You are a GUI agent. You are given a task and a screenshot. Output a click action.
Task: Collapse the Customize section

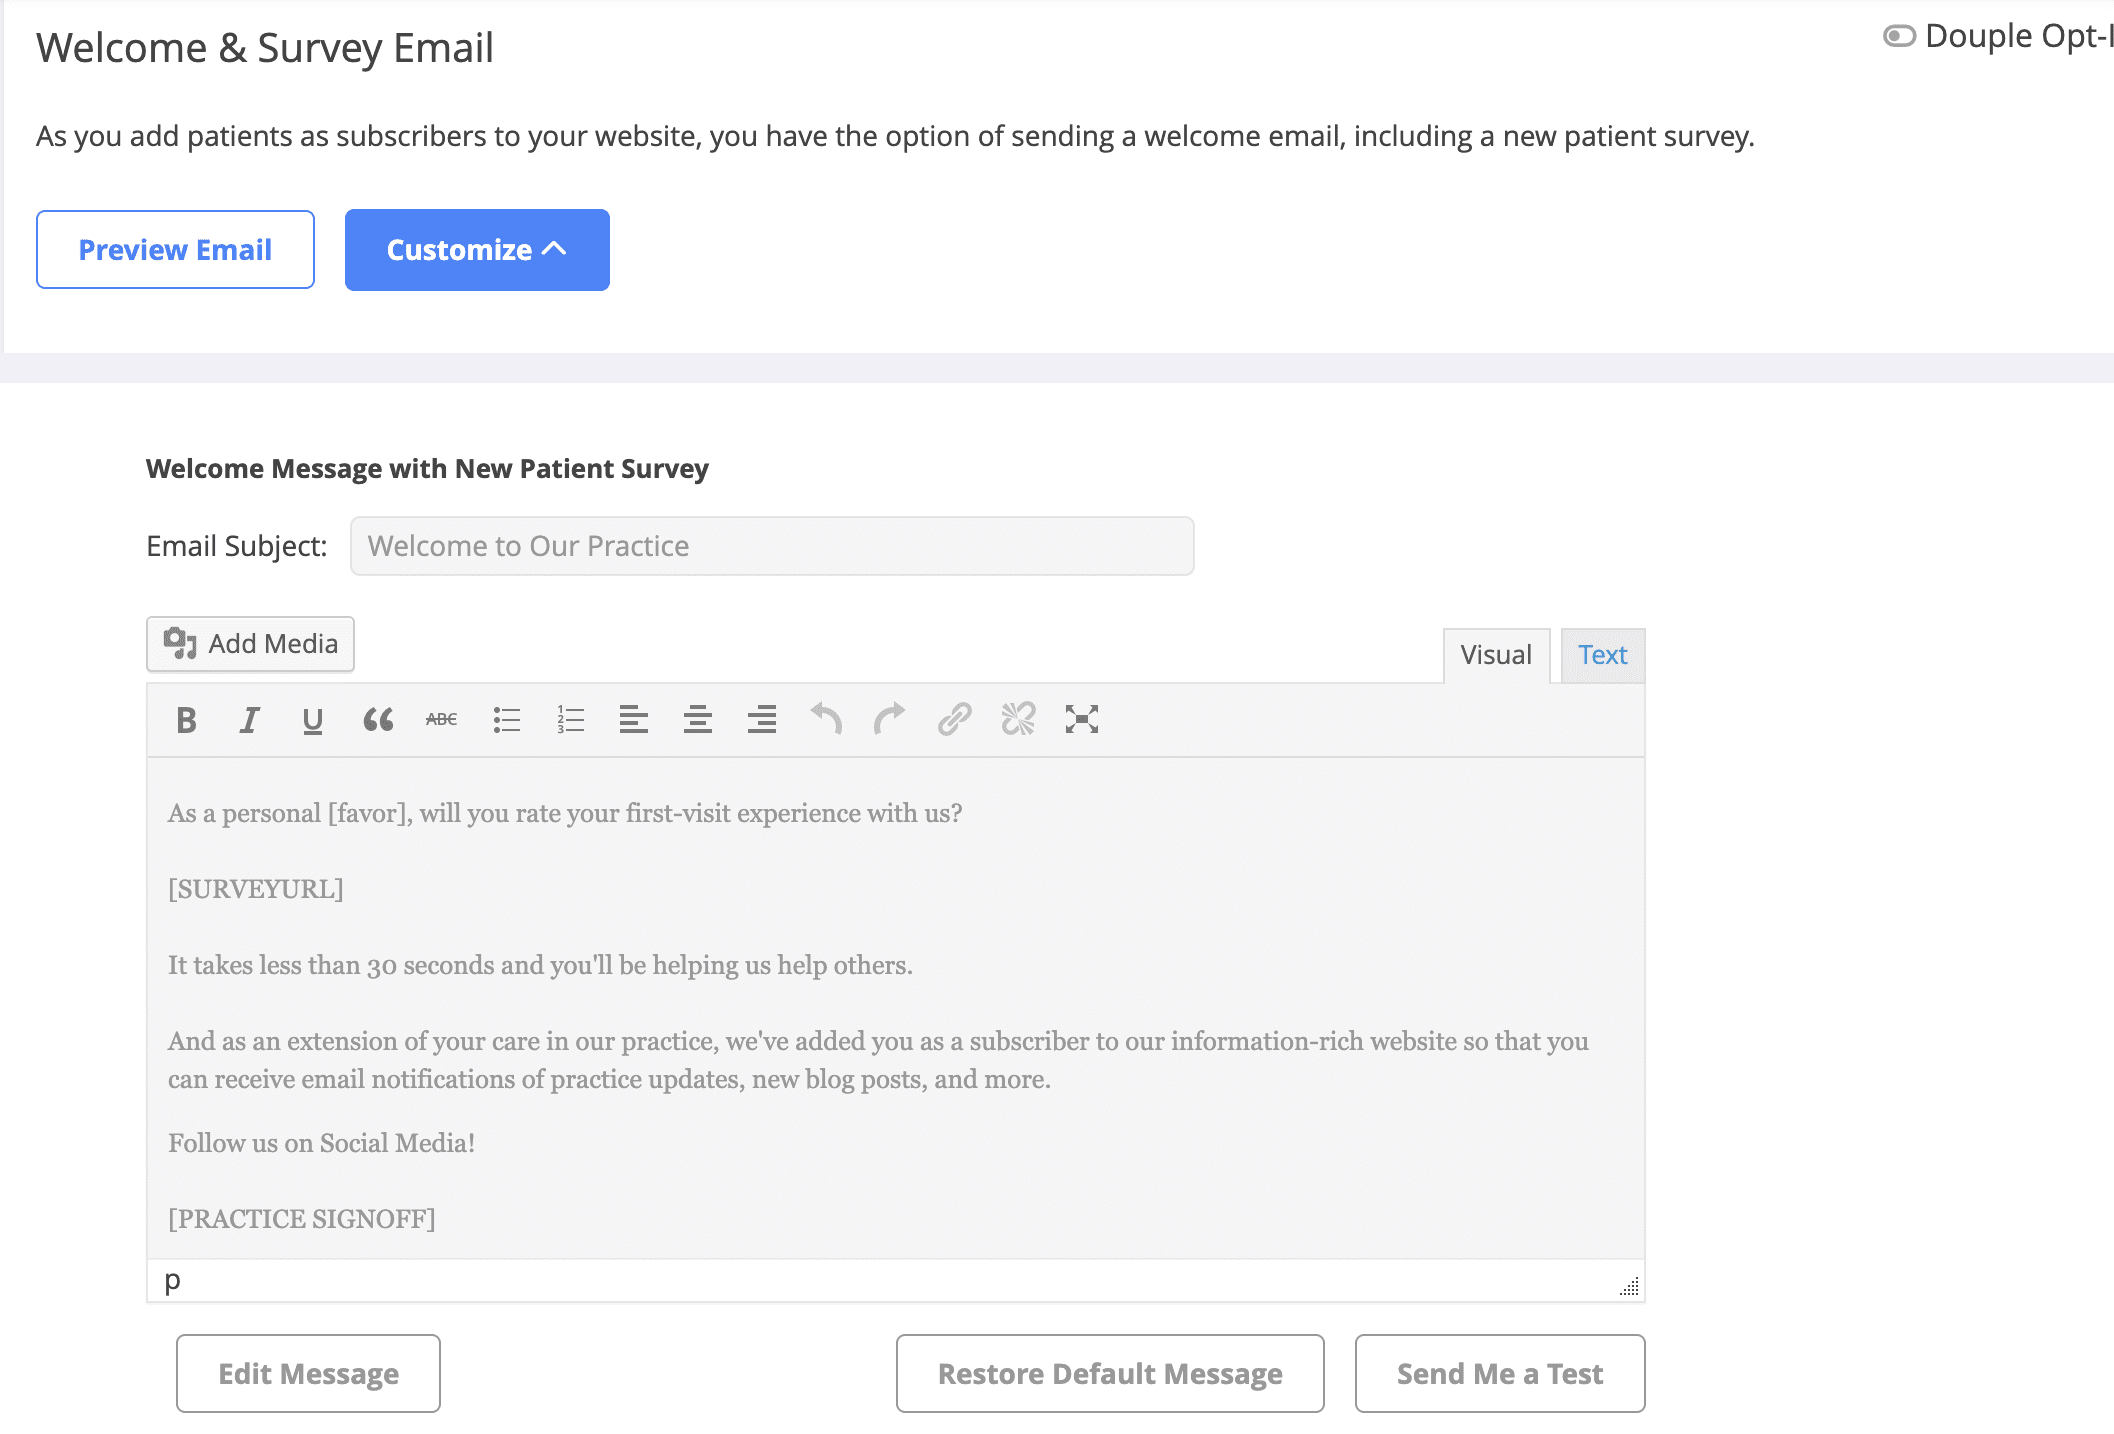[477, 250]
